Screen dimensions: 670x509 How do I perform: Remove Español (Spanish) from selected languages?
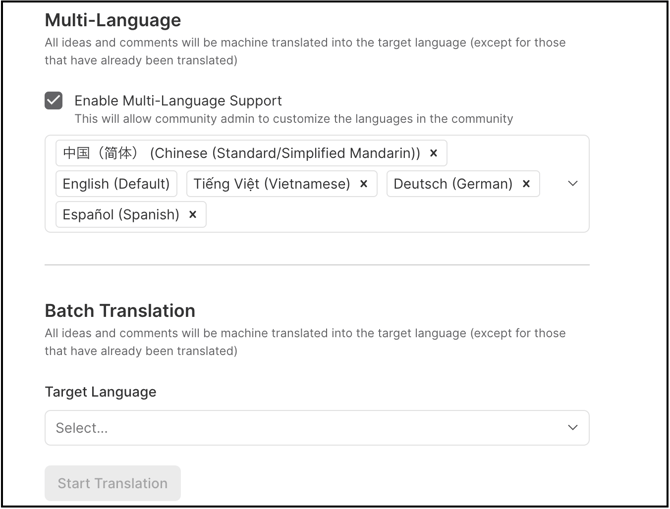(x=193, y=215)
